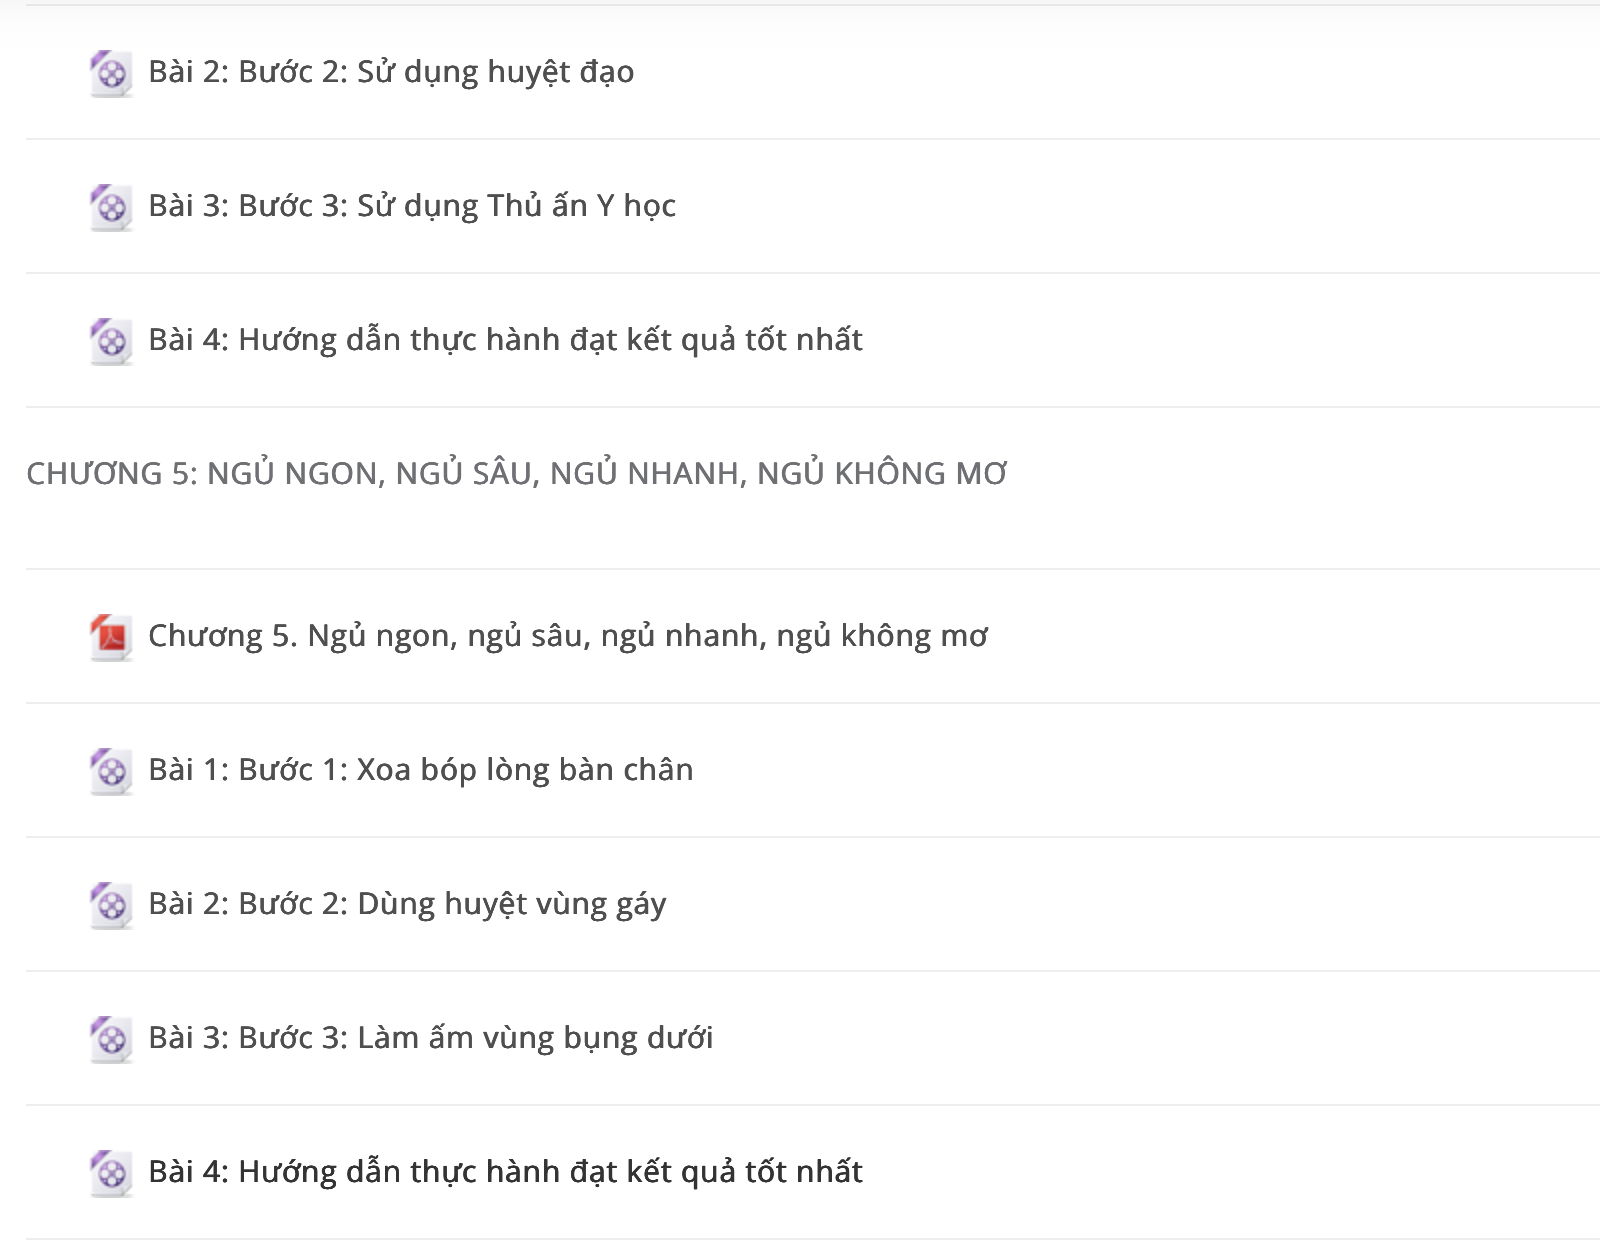Click the video icon next to 'Sử dụng Thủ ấn Y học'
Image resolution: width=1600 pixels, height=1240 pixels.
pos(111,208)
